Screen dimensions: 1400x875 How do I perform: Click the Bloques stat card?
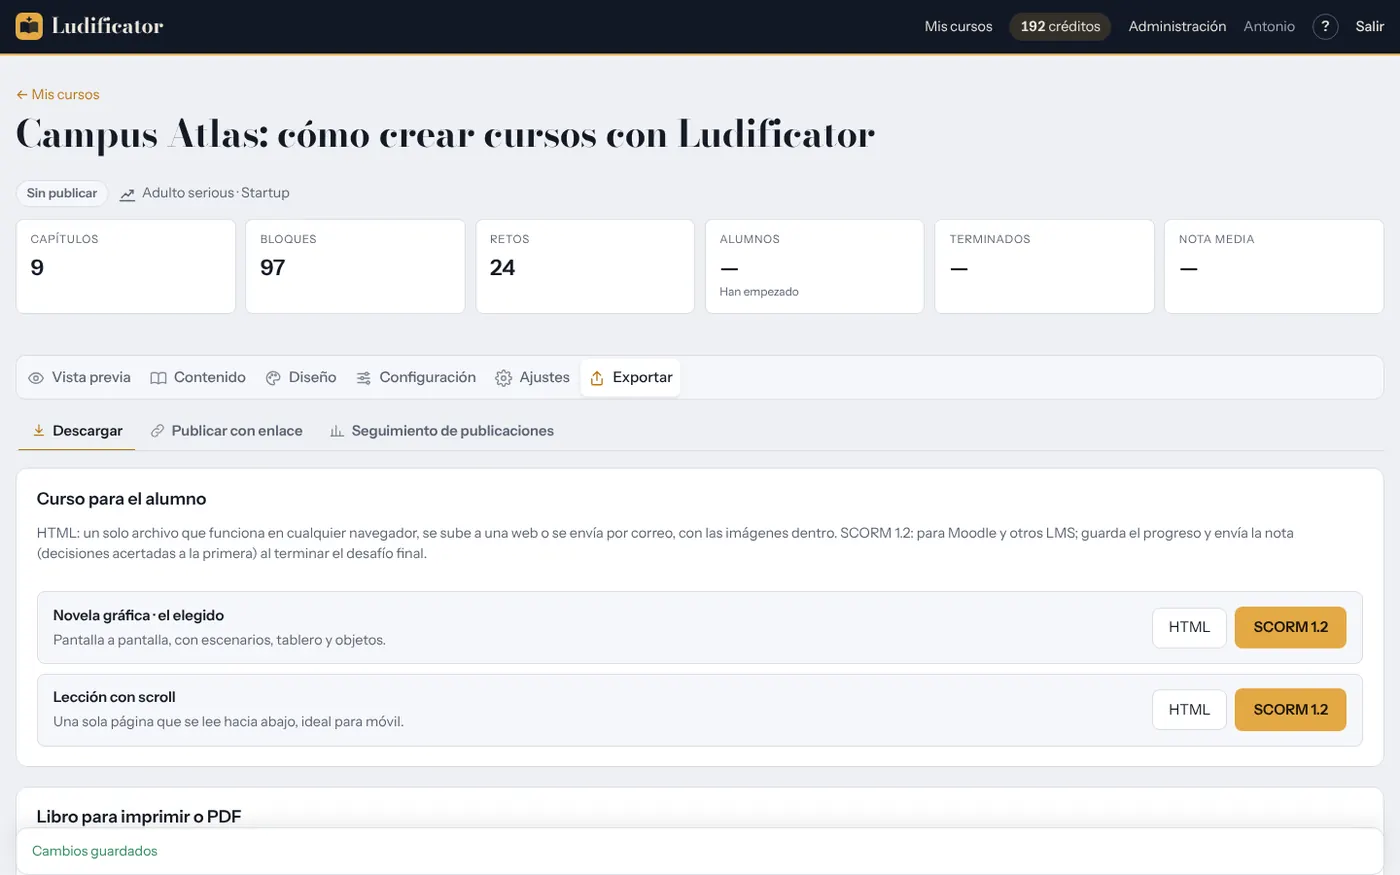tap(355, 267)
